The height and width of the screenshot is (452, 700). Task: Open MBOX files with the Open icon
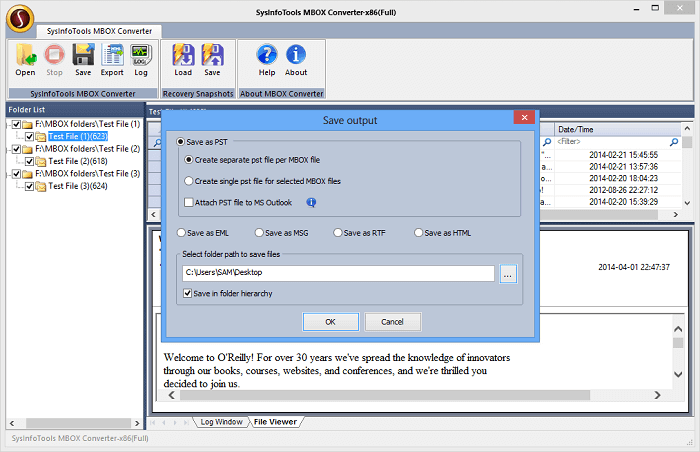tap(25, 60)
